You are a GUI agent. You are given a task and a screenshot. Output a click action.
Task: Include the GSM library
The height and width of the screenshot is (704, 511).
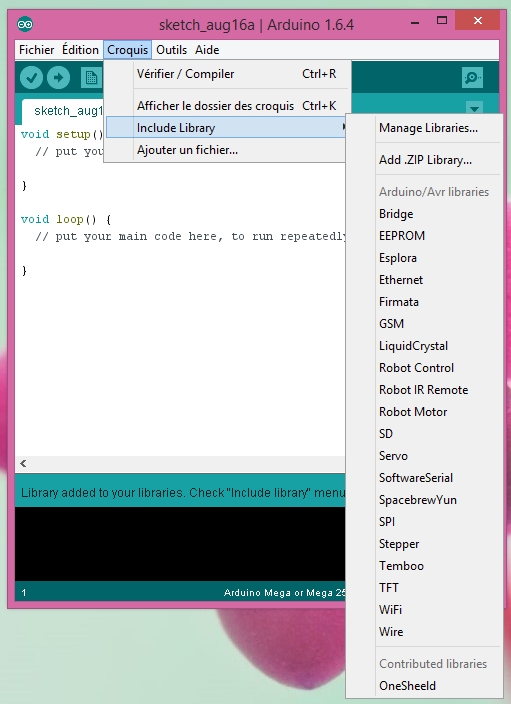[425, 324]
